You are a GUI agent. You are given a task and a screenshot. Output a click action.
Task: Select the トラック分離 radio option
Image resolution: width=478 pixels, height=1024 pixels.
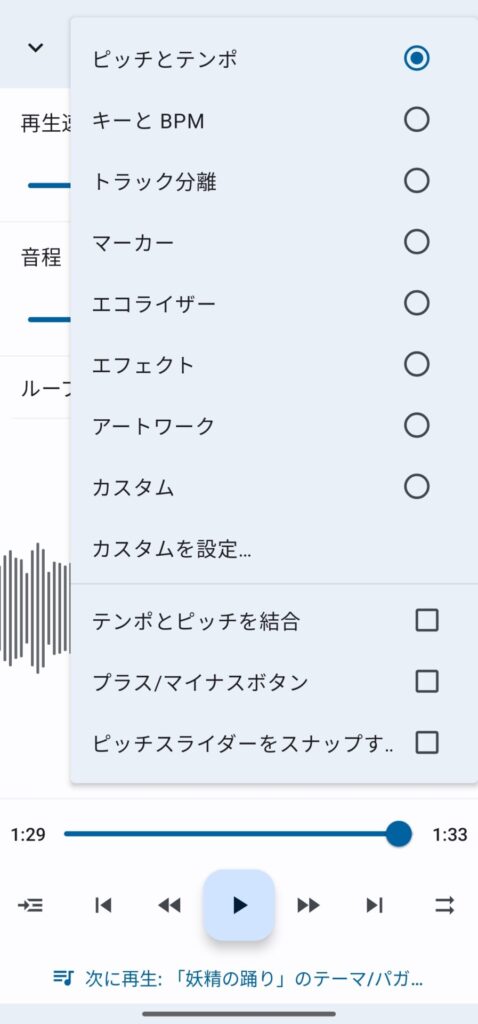coord(416,181)
